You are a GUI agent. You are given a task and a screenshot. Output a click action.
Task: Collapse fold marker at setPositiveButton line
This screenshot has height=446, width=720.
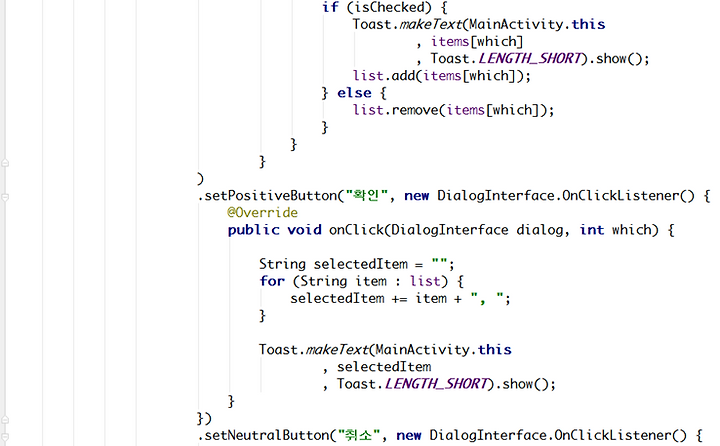coord(5,198)
